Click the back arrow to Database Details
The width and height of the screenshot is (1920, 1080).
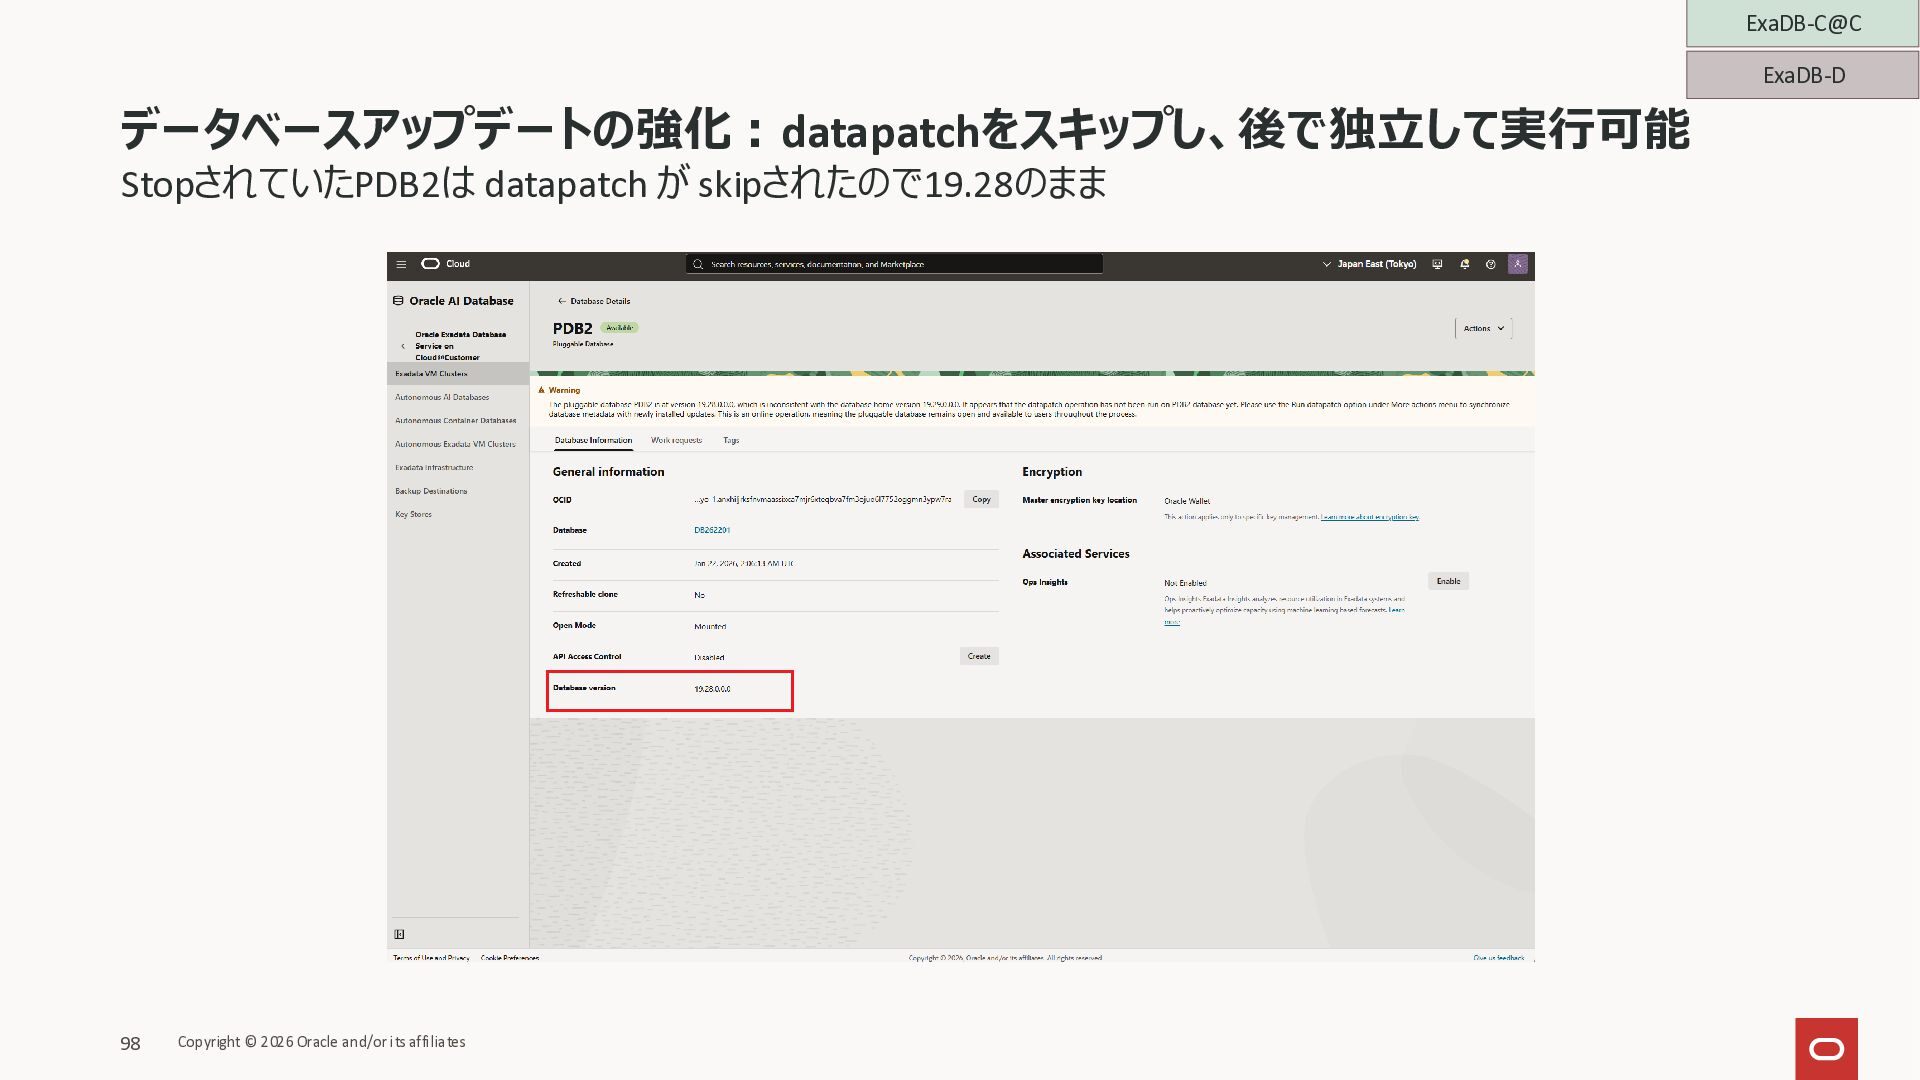(562, 301)
